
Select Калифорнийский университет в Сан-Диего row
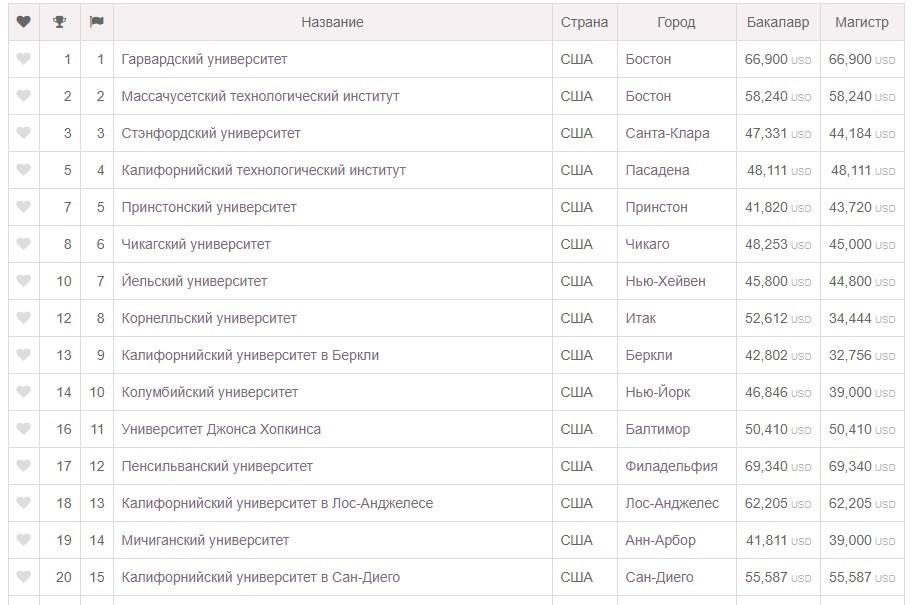point(456,577)
